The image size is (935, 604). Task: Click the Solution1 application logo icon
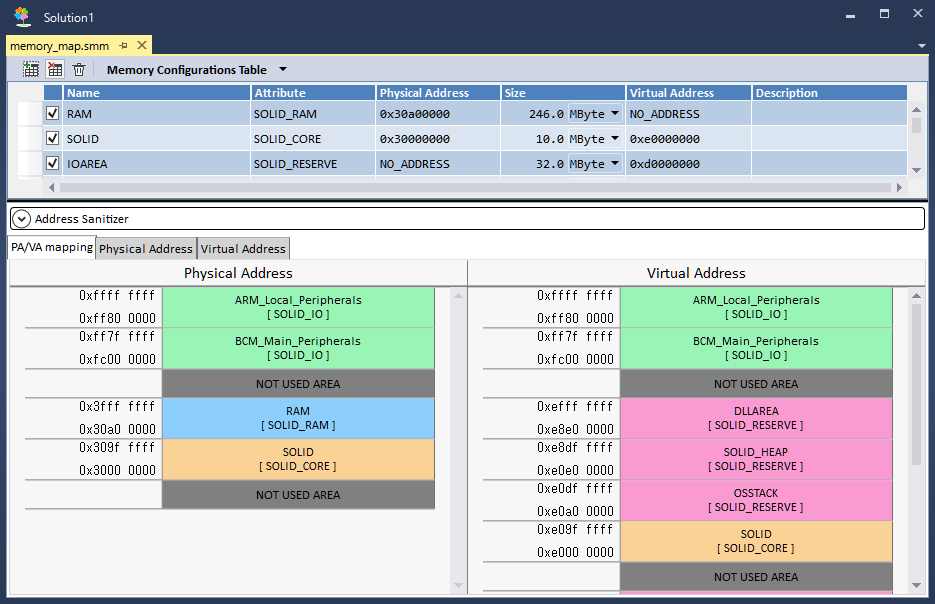[x=21, y=17]
